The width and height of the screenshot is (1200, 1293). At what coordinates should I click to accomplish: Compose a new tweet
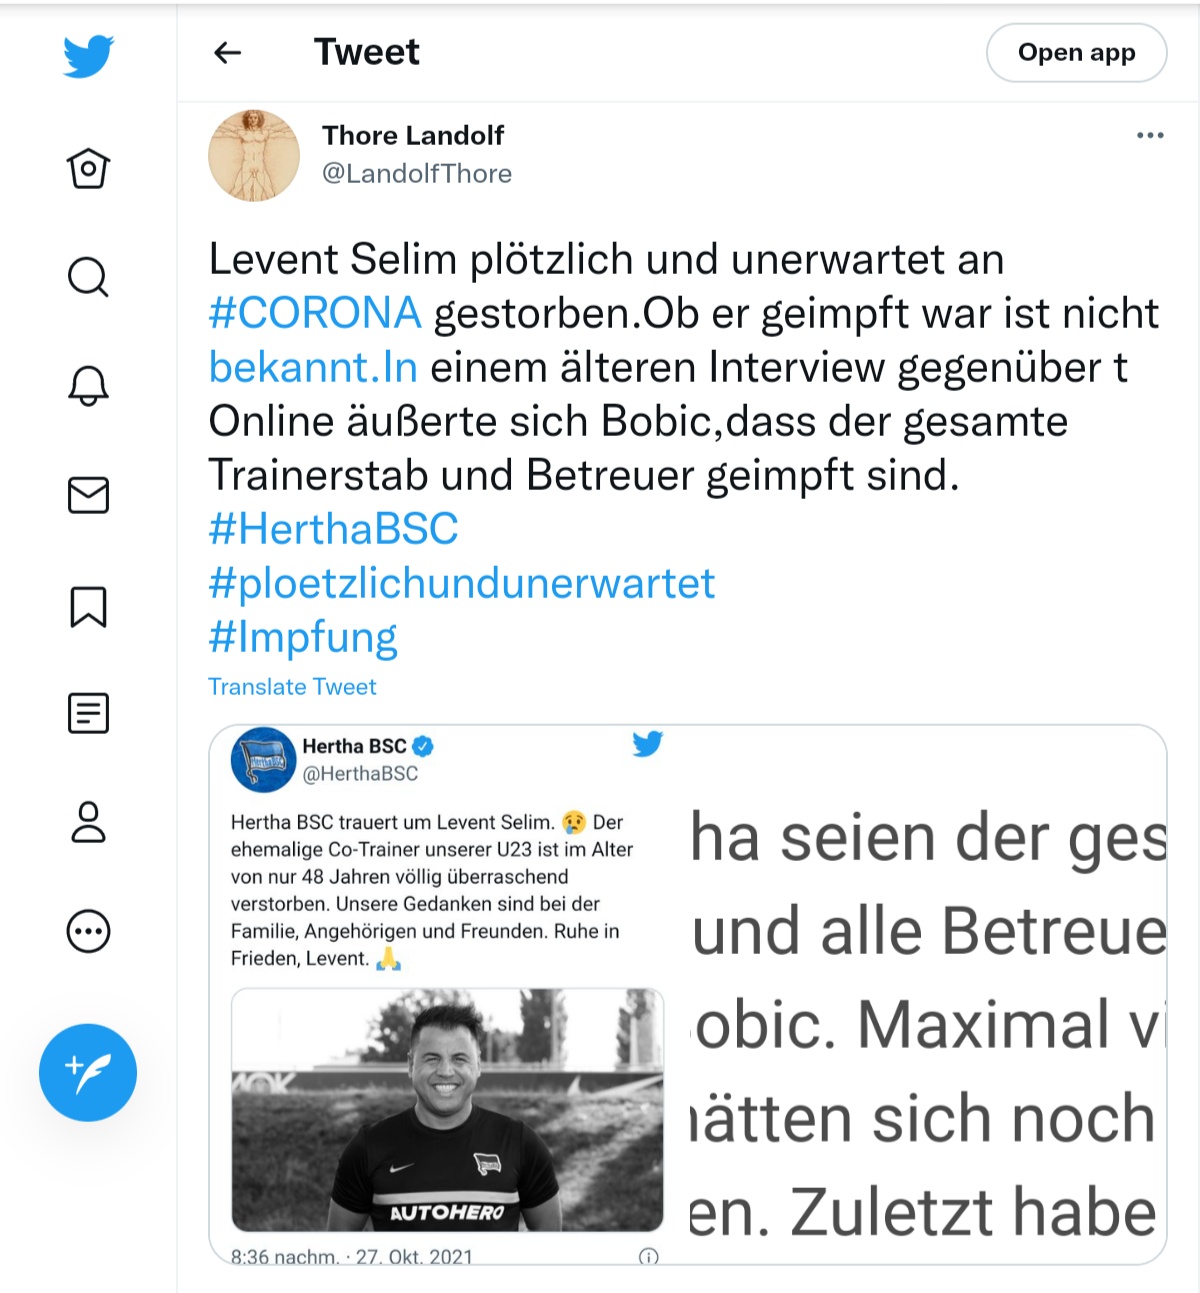[88, 1072]
